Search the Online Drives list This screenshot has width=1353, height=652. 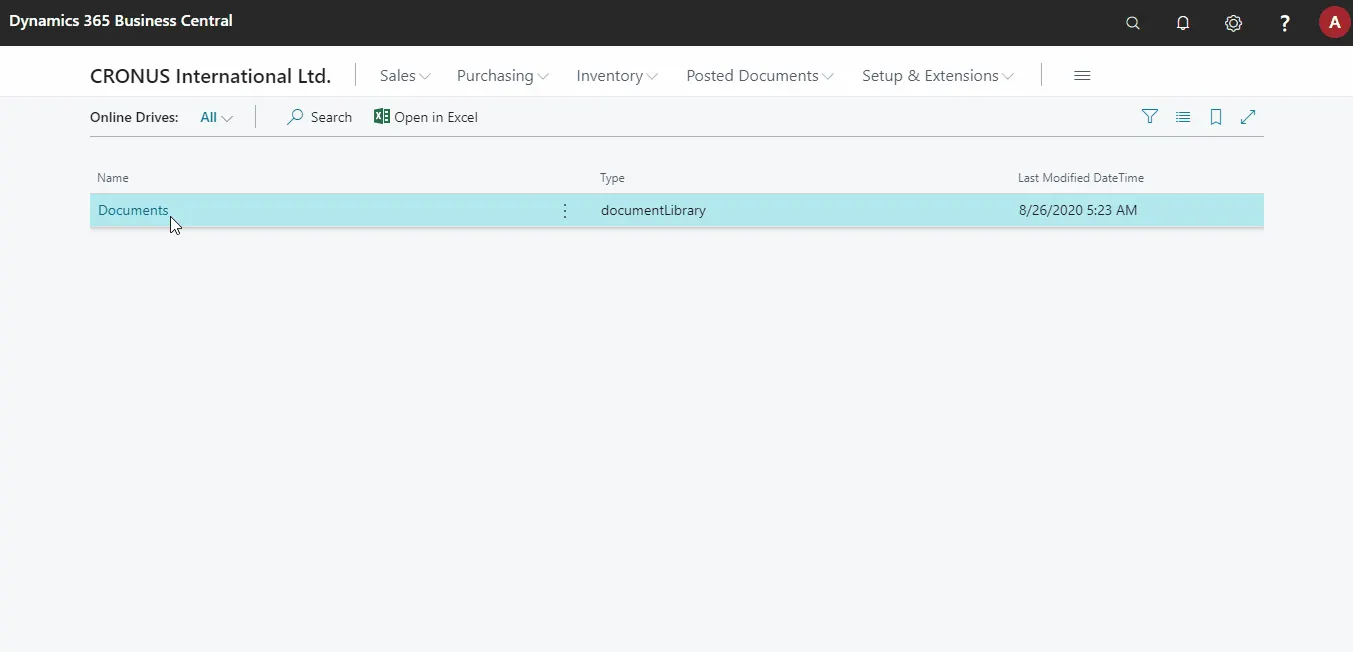click(320, 117)
